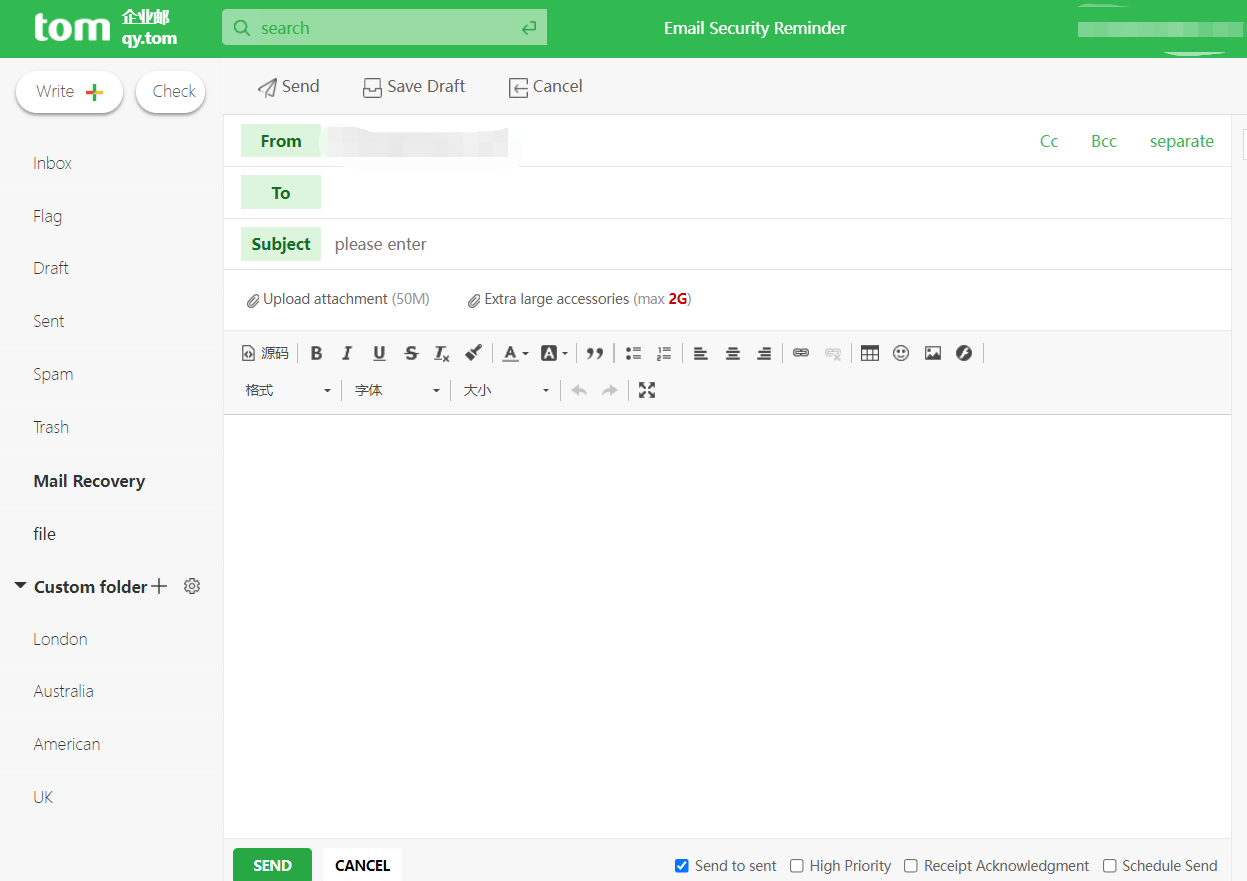This screenshot has width=1247, height=881.
Task: Open the 格式 format dropdown
Action: [x=288, y=390]
